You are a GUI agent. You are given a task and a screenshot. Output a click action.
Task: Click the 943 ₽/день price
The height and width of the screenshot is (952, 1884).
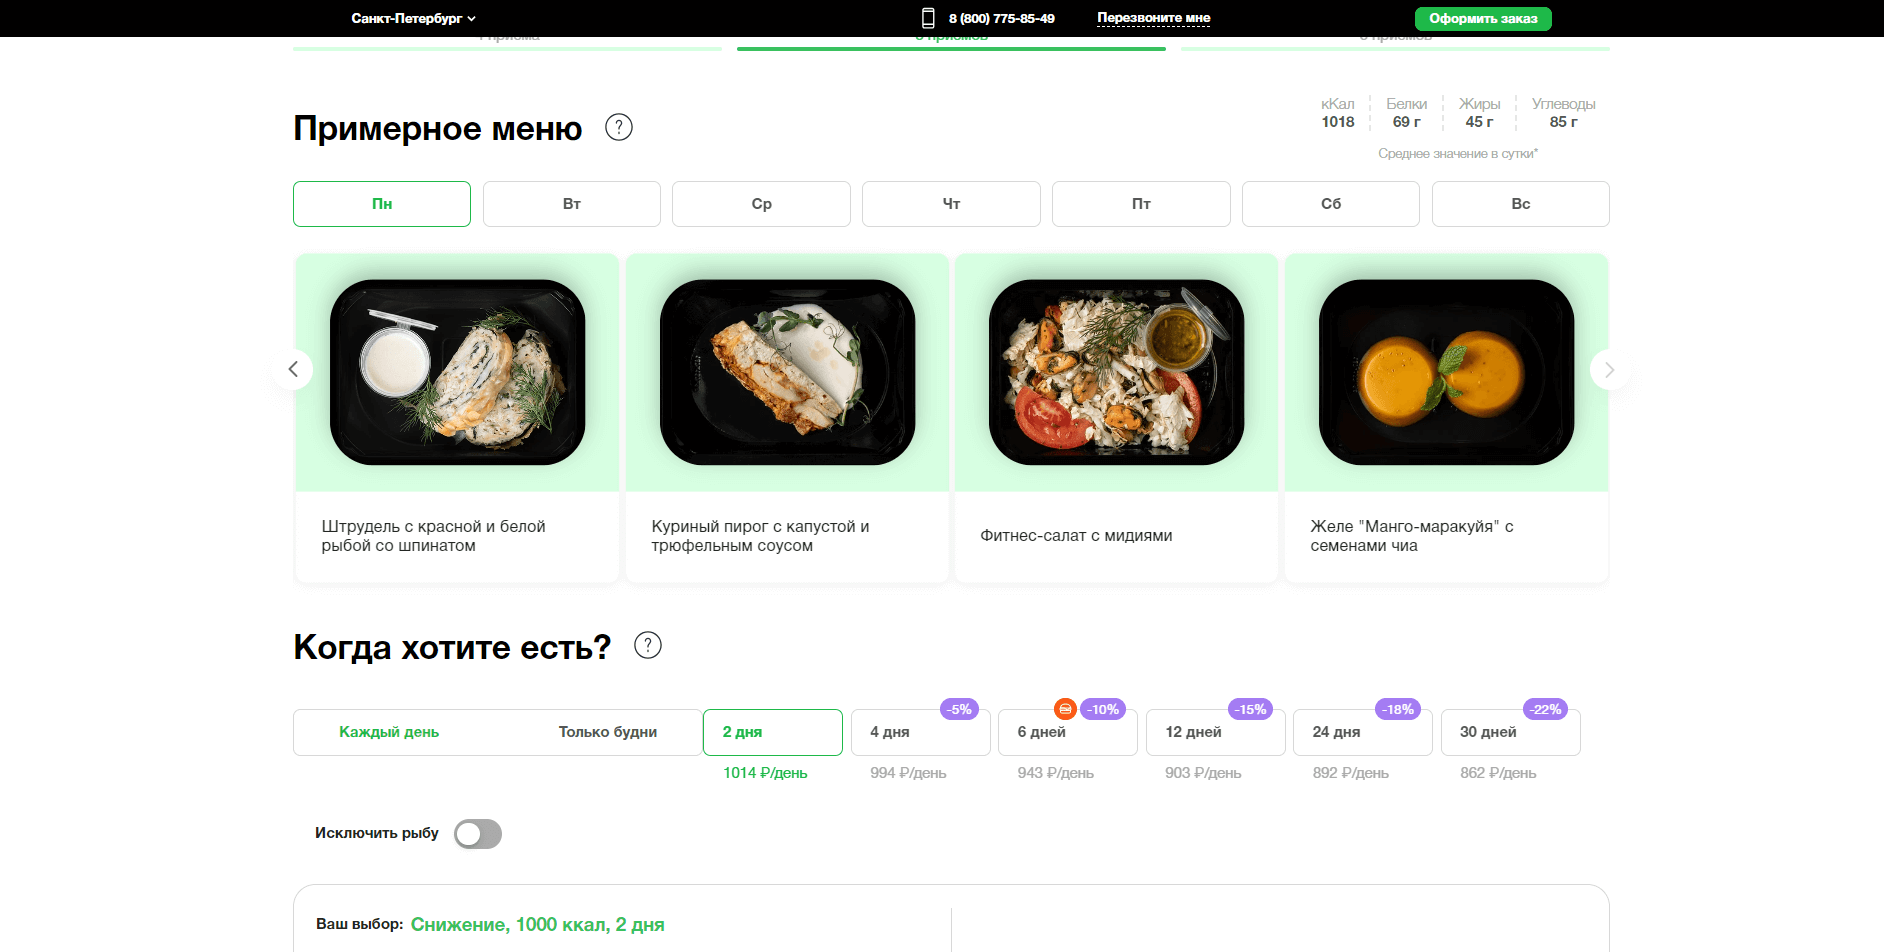point(1056,773)
